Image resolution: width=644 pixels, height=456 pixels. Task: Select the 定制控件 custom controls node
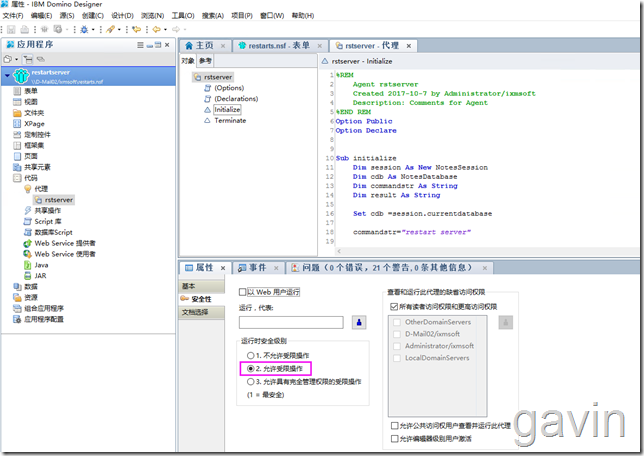32,134
